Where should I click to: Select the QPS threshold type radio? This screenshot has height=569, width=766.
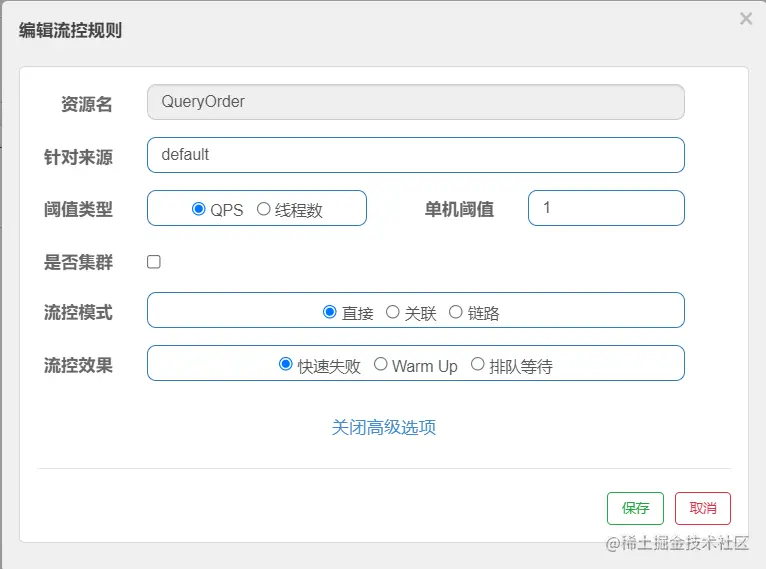[198, 209]
